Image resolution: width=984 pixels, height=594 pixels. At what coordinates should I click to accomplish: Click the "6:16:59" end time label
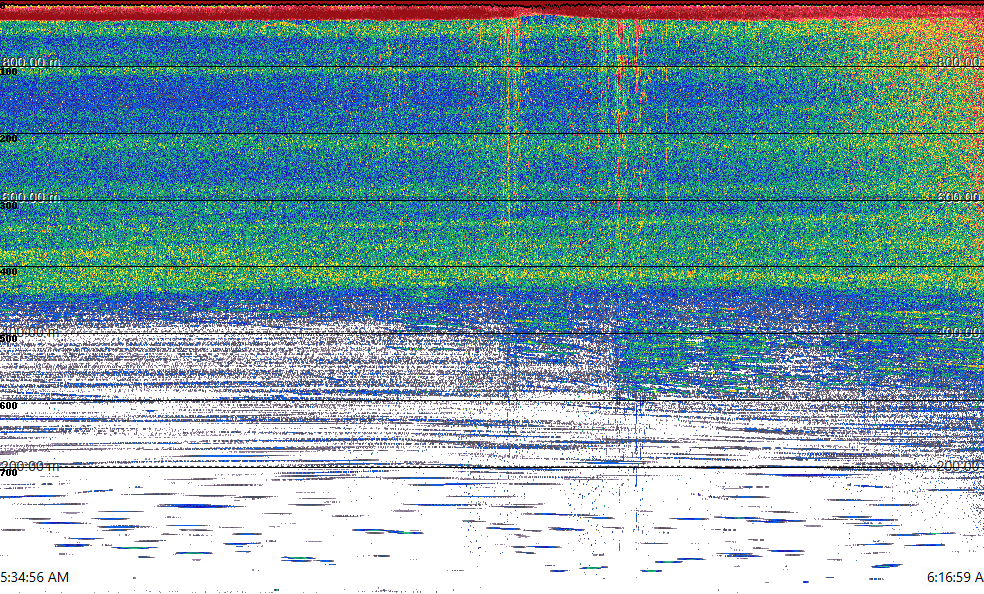tap(955, 577)
